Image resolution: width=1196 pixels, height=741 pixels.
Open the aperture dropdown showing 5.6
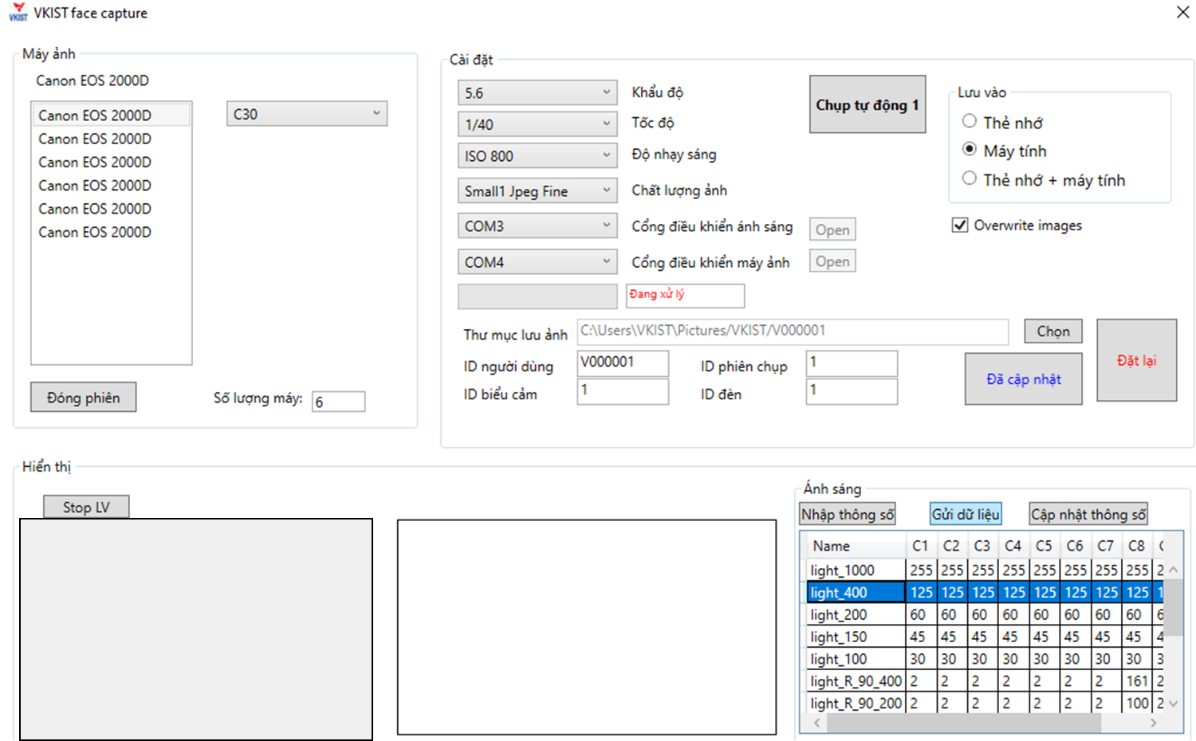pyautogui.click(x=537, y=93)
